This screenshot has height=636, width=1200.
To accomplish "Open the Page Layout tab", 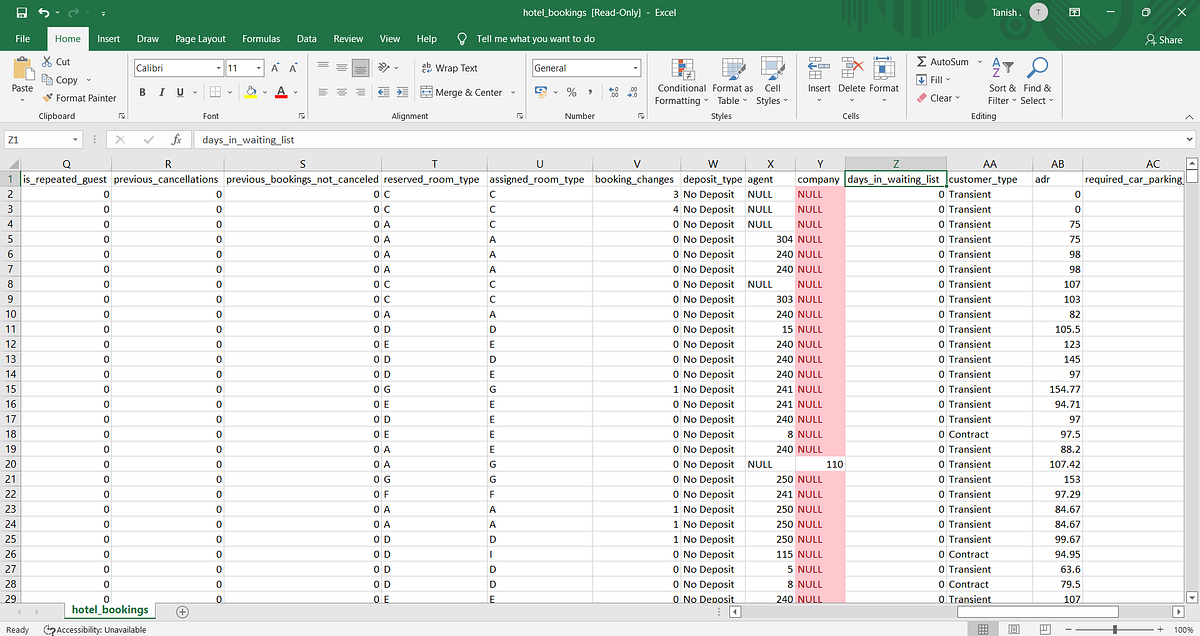I will click(x=200, y=38).
